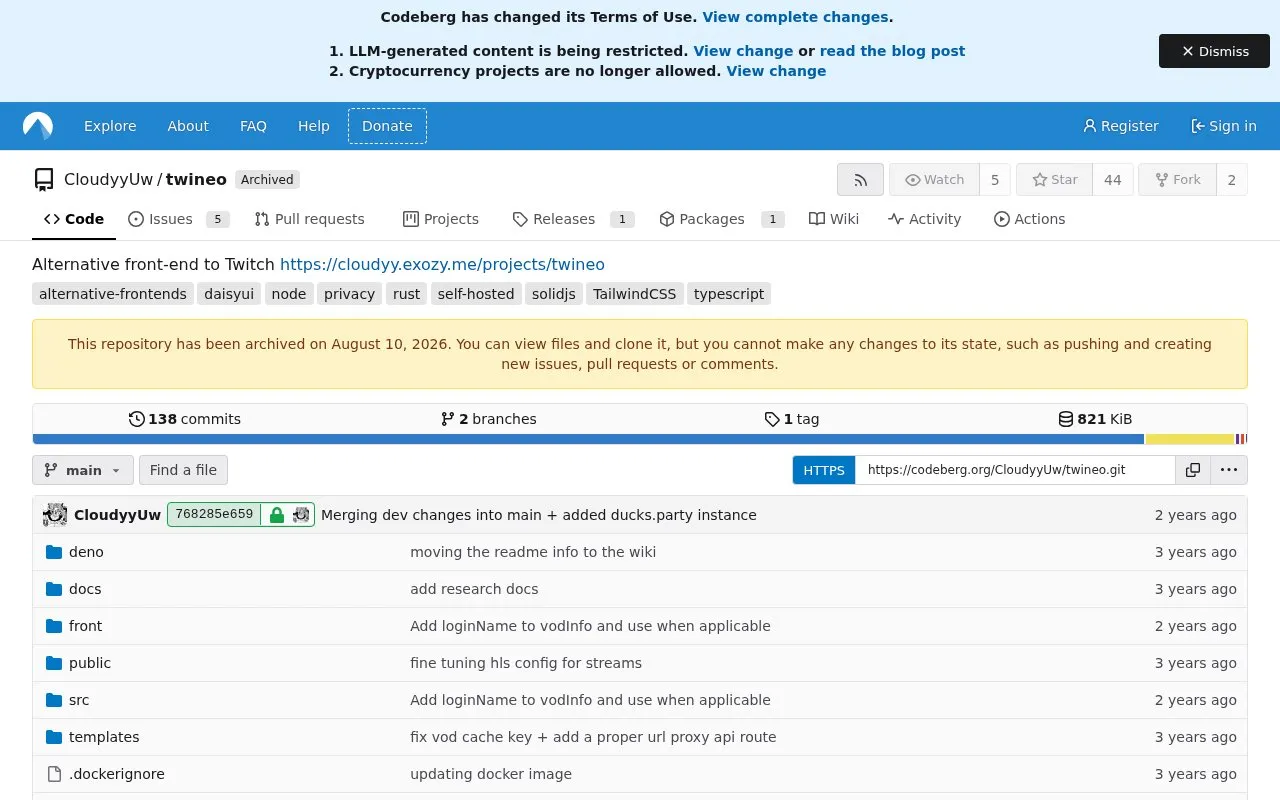Open the Releases tab
This screenshot has height=800, width=1280.
(x=573, y=219)
